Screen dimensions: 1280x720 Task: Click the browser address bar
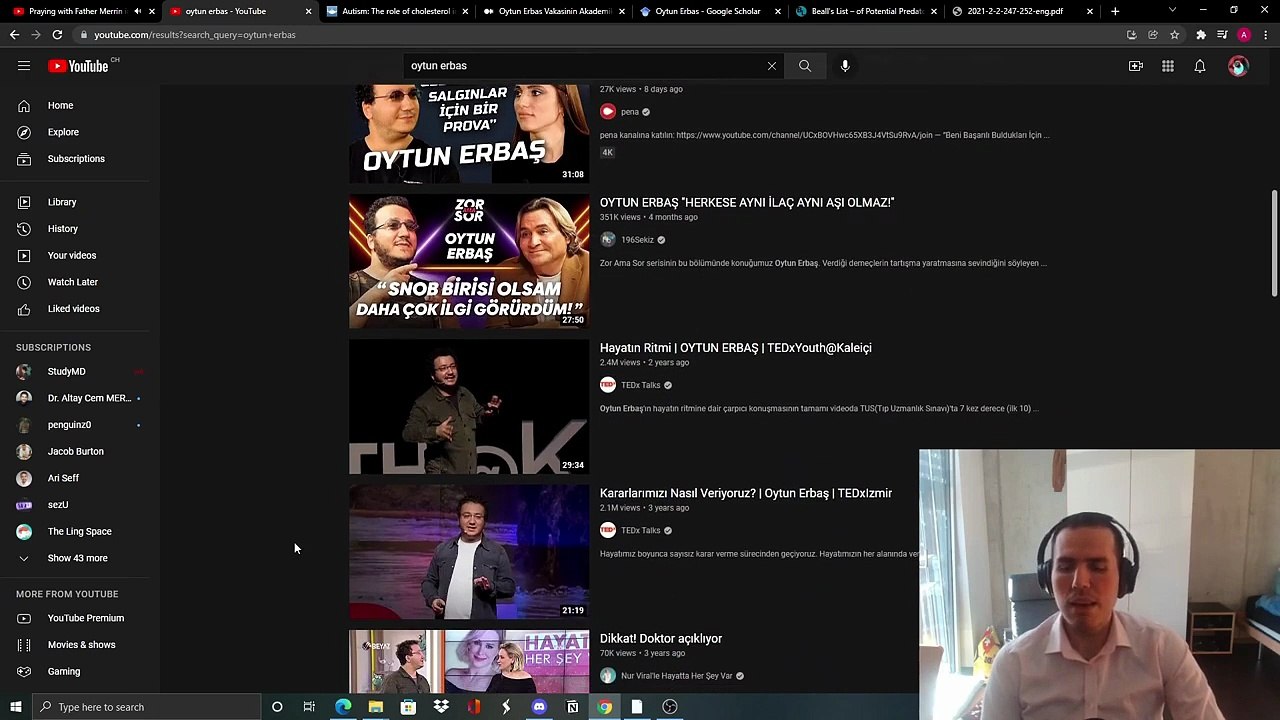pyautogui.click(x=600, y=35)
